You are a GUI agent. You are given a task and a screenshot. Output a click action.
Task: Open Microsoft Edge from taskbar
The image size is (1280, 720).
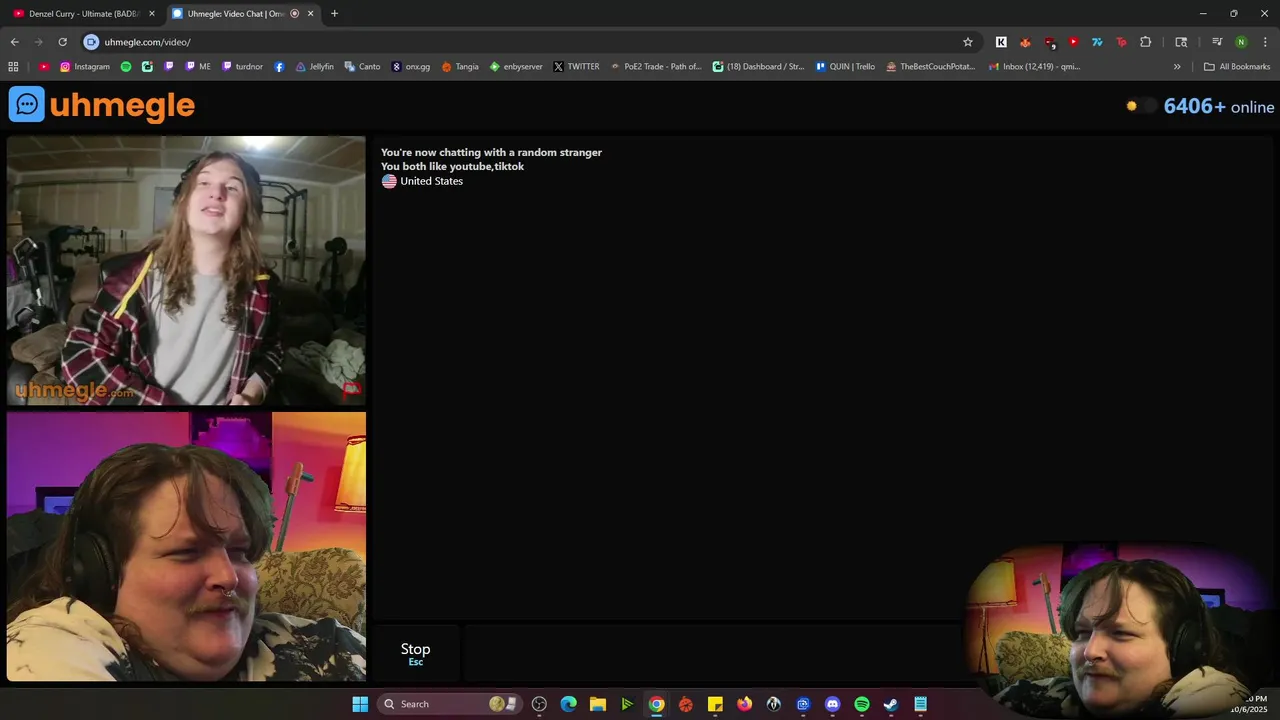[x=568, y=704]
